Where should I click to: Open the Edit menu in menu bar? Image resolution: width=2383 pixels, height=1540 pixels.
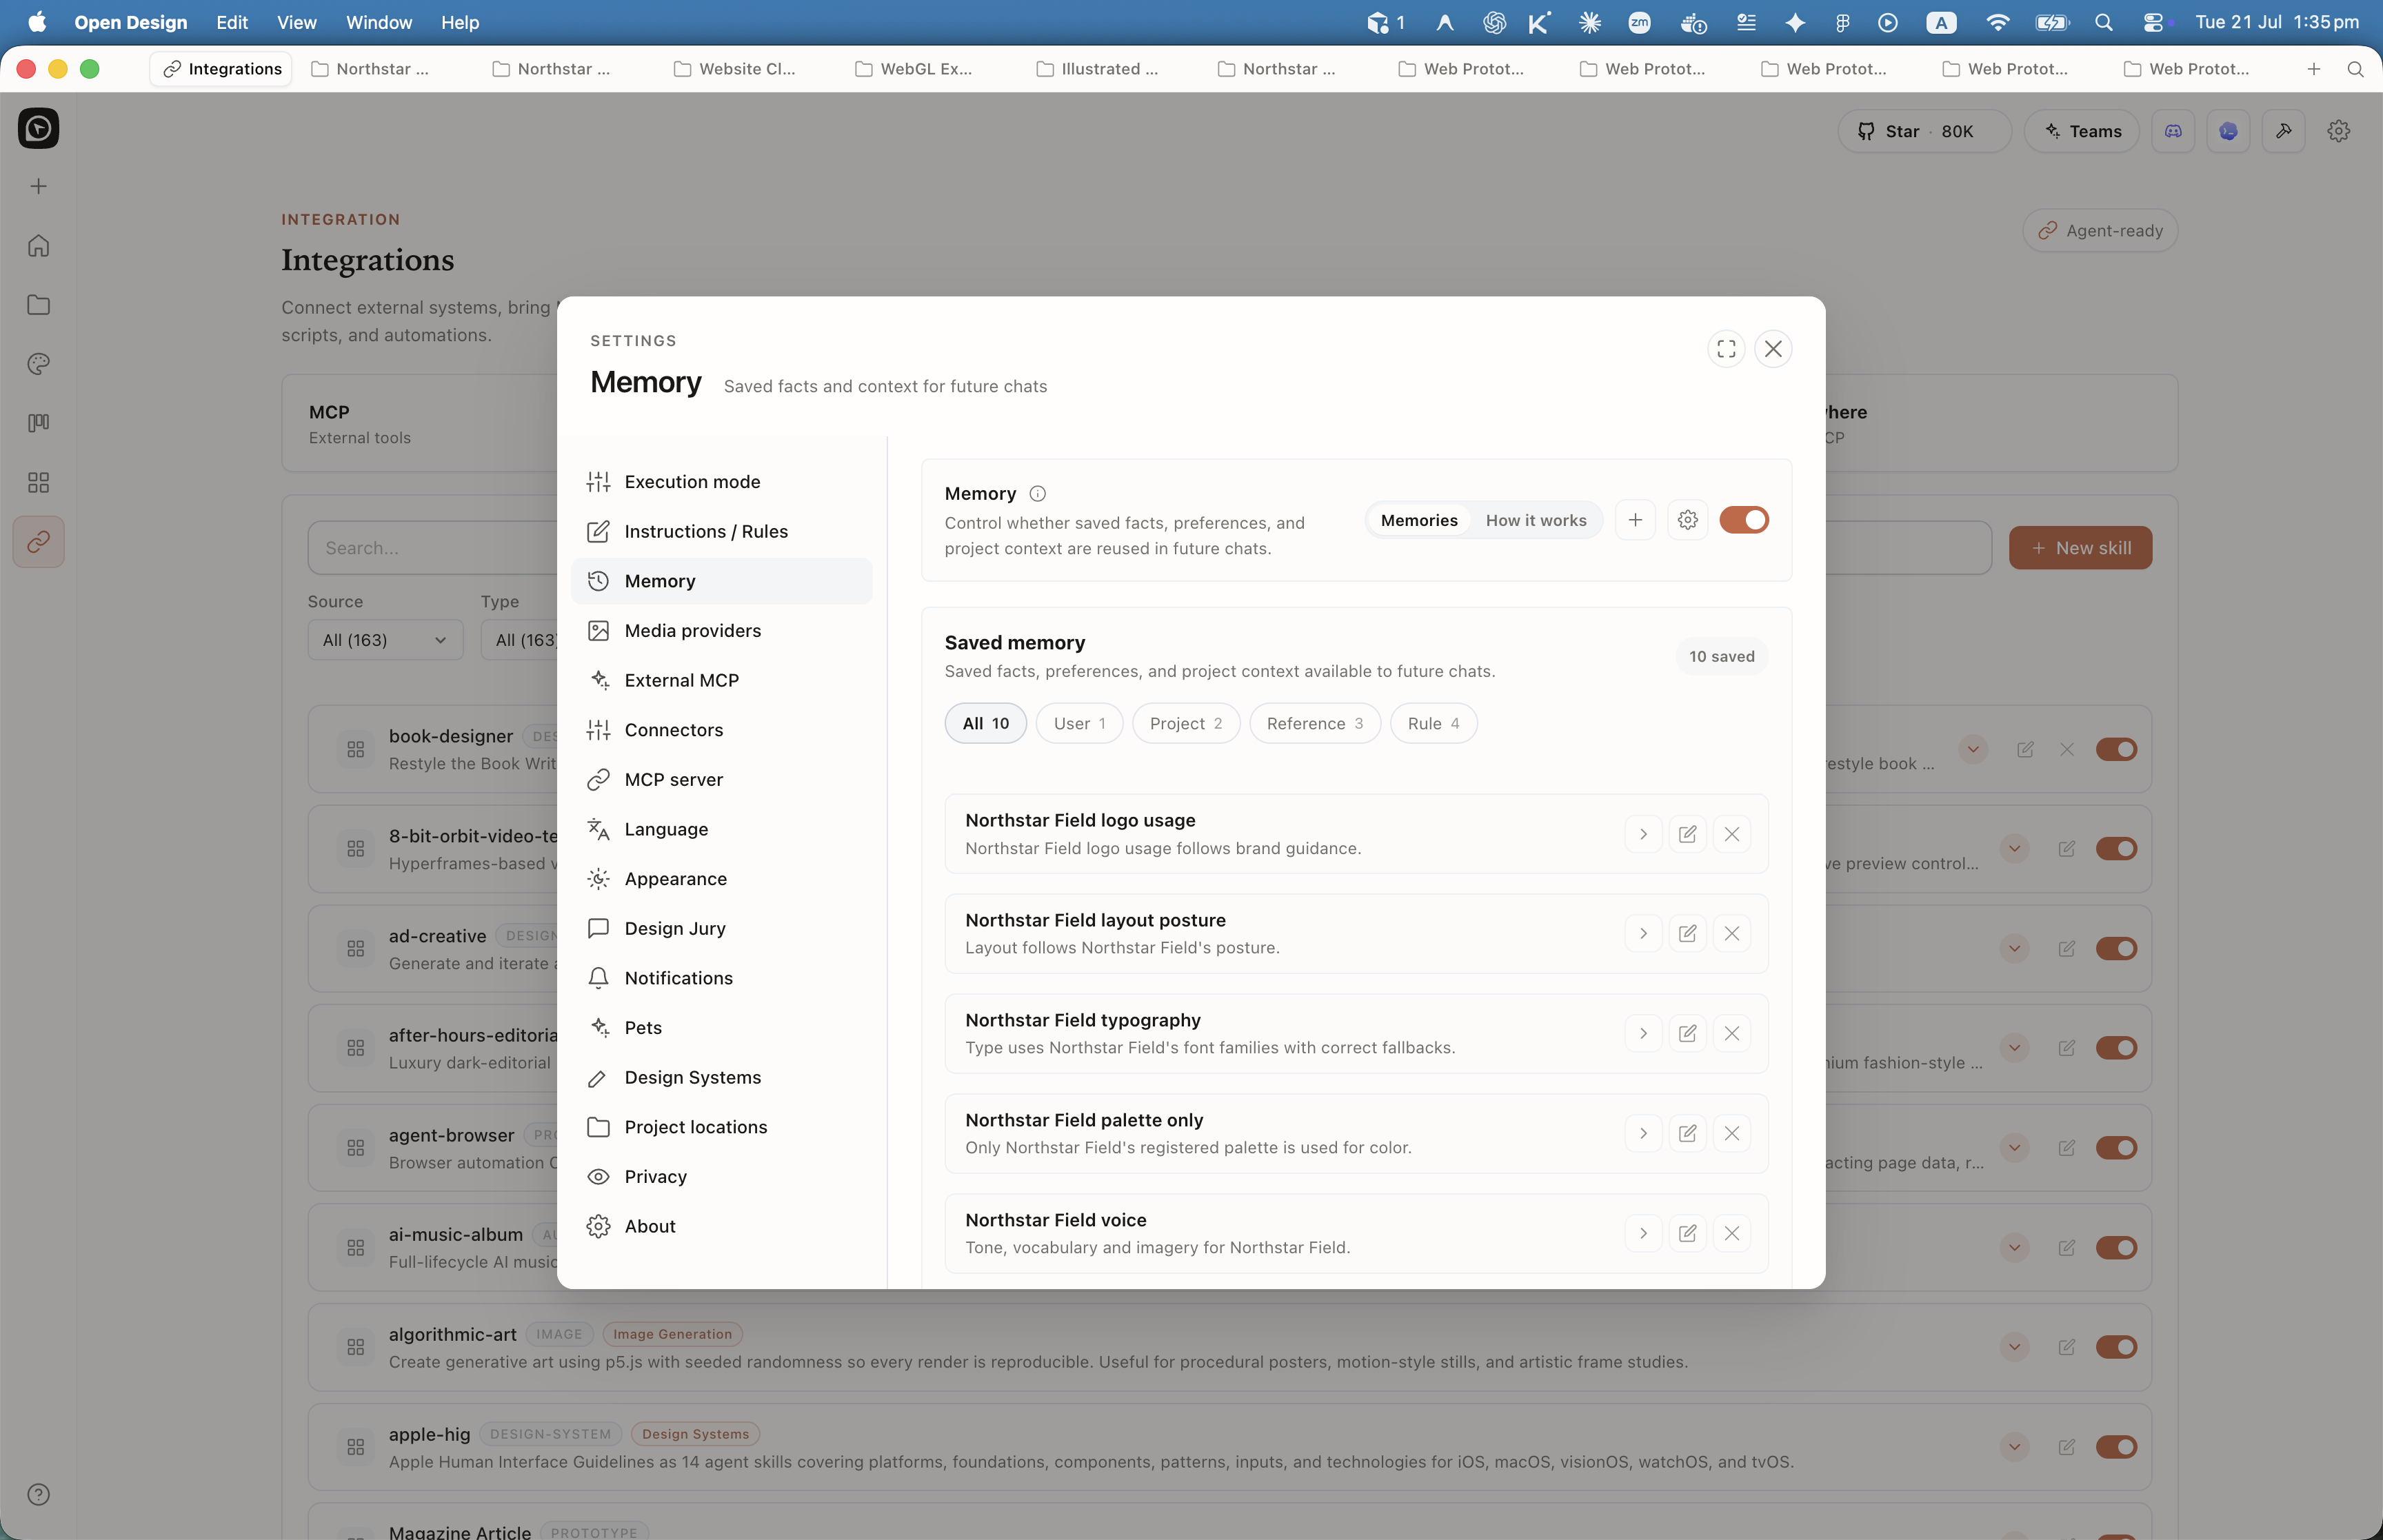click(x=232, y=22)
